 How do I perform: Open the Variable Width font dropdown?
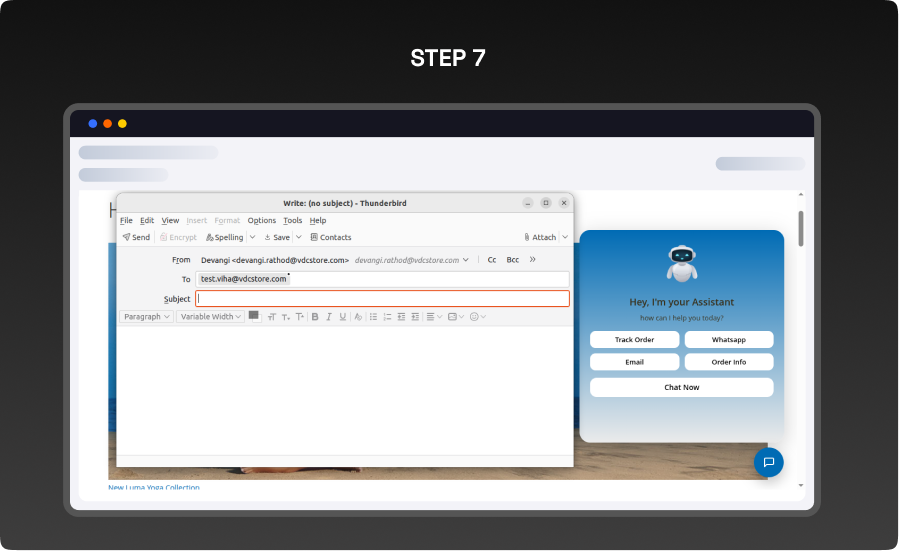tap(210, 317)
